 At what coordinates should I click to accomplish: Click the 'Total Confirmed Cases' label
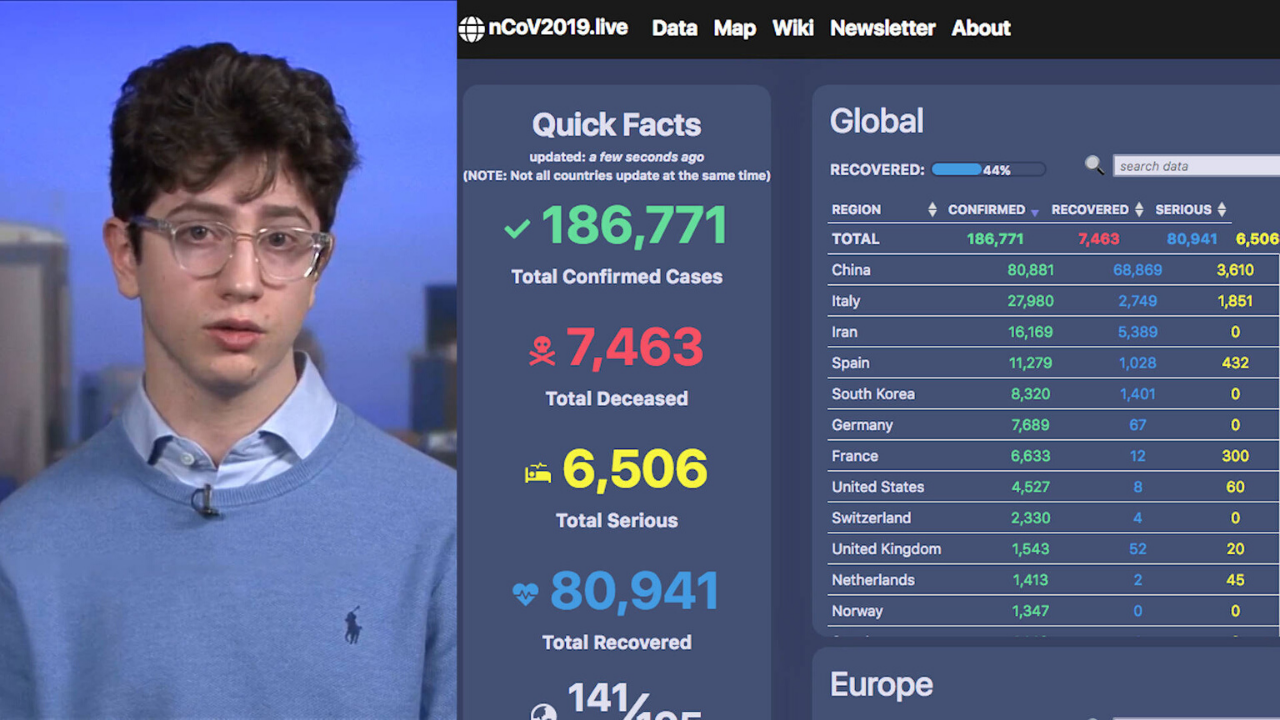click(617, 277)
